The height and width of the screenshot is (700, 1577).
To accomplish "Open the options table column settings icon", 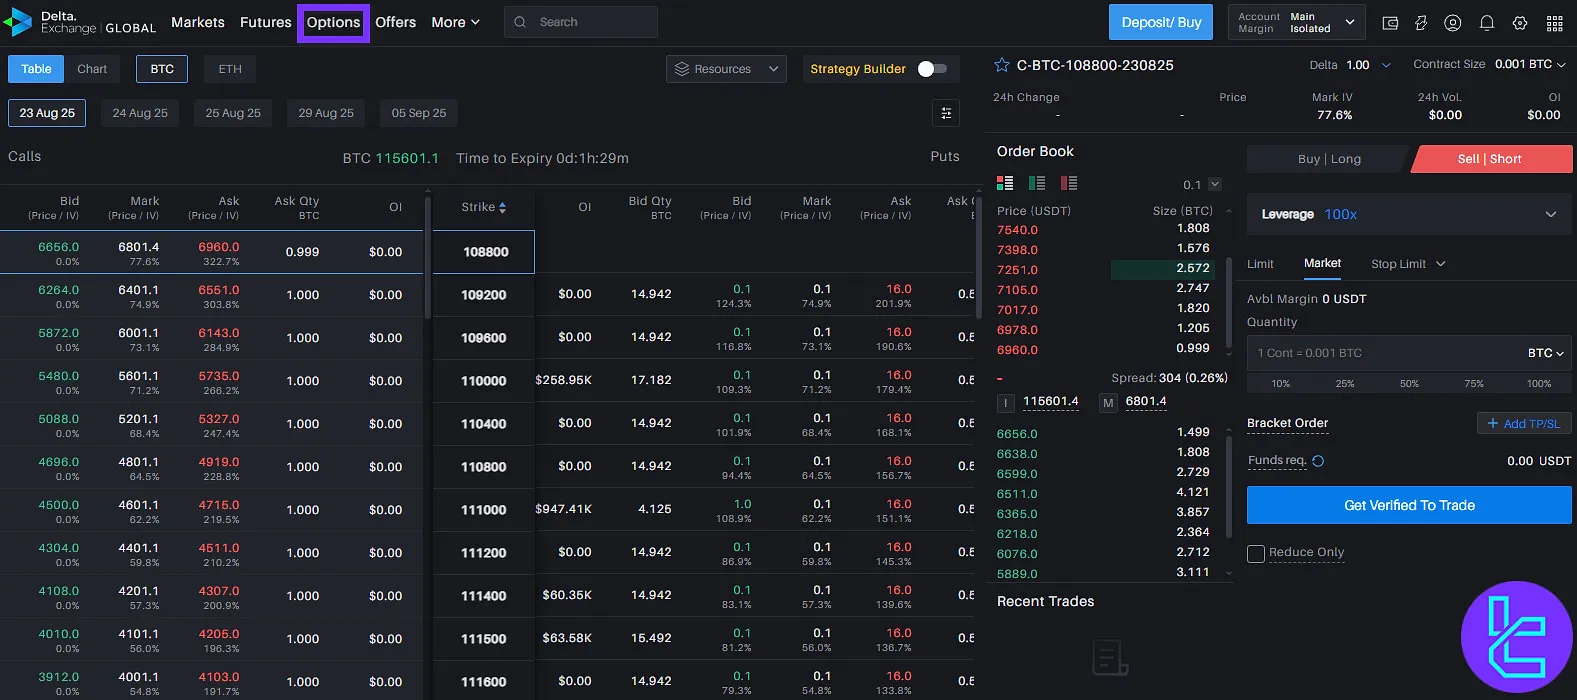I will pos(946,113).
